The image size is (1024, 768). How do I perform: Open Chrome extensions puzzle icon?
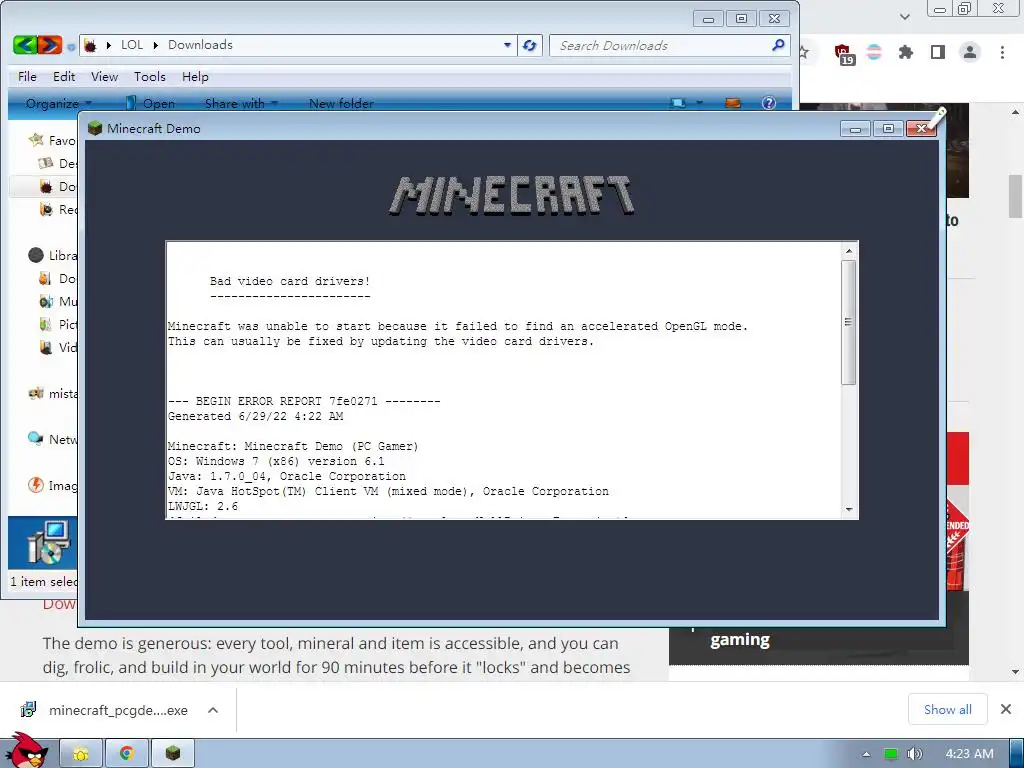click(905, 52)
